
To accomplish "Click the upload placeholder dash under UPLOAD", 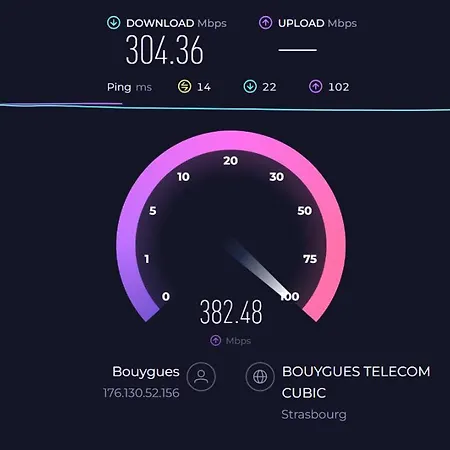I will pos(298,50).
